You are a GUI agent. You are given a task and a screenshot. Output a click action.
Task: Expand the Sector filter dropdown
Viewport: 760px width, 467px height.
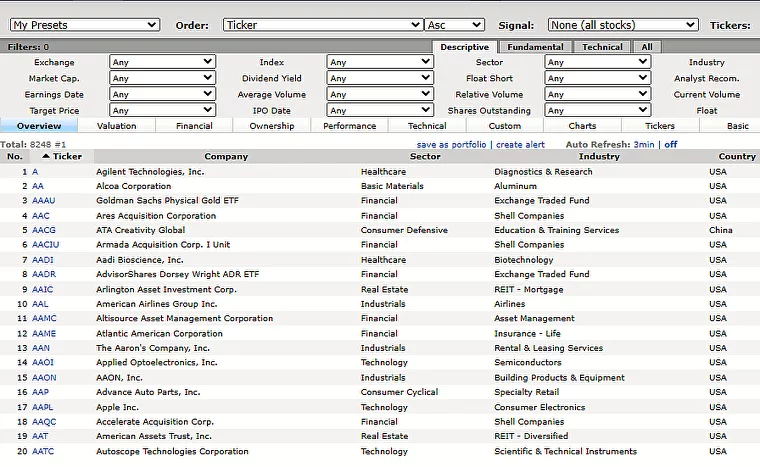[x=597, y=62]
